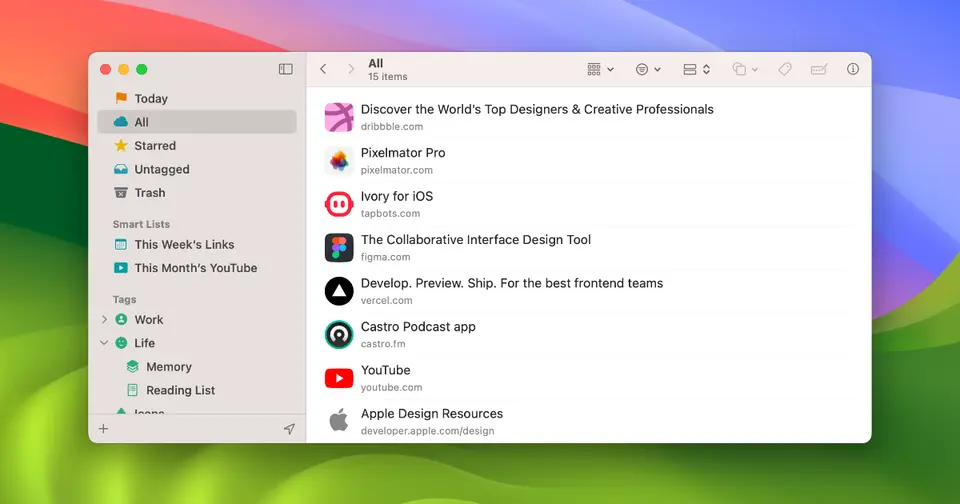Select the "Ivory for iOS" title
Screen dimensions: 960x504
[x=397, y=197]
